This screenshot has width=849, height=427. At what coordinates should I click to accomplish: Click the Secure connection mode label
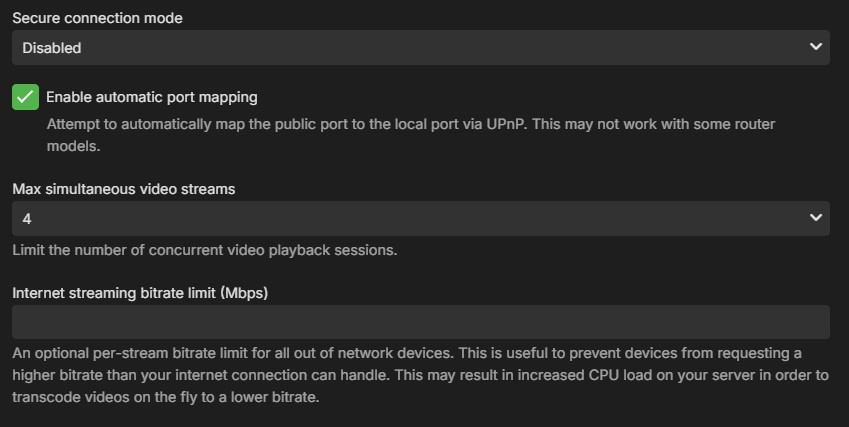tap(97, 18)
